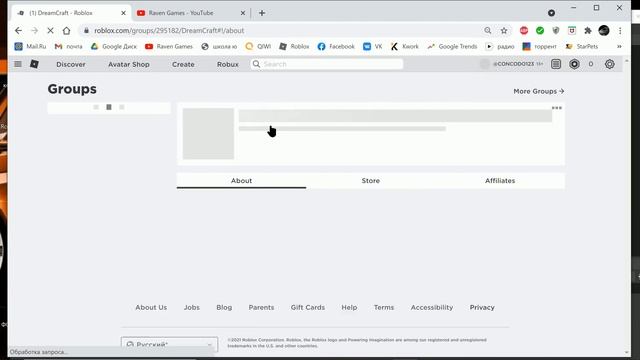Open Parents footer link
Image resolution: width=640 pixels, height=360 pixels.
261,308
